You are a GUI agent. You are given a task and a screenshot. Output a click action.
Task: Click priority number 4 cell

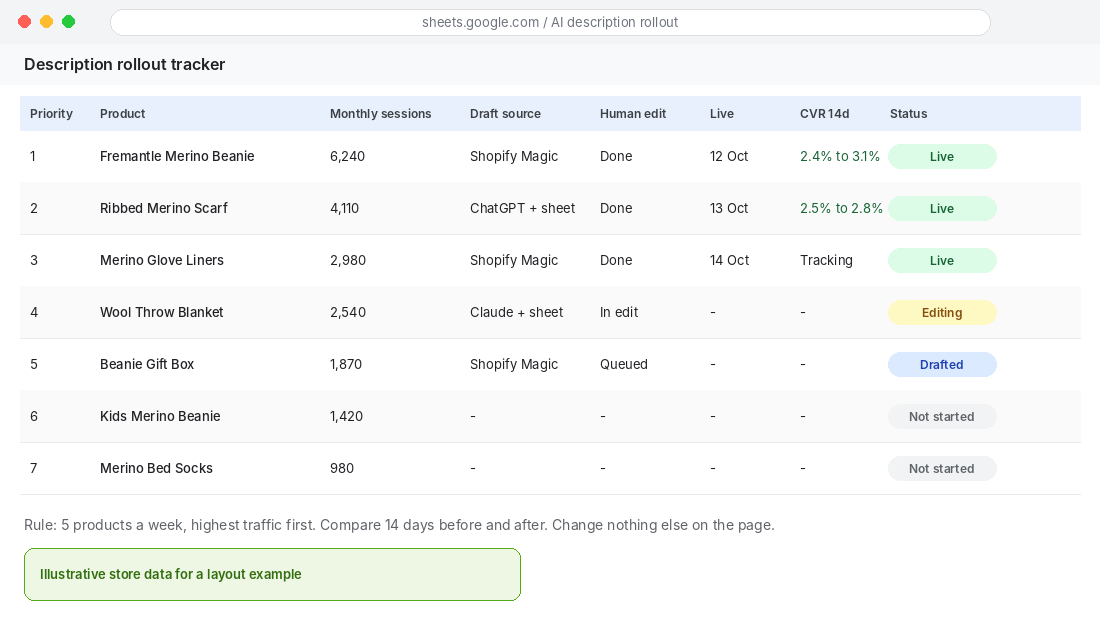point(34,312)
